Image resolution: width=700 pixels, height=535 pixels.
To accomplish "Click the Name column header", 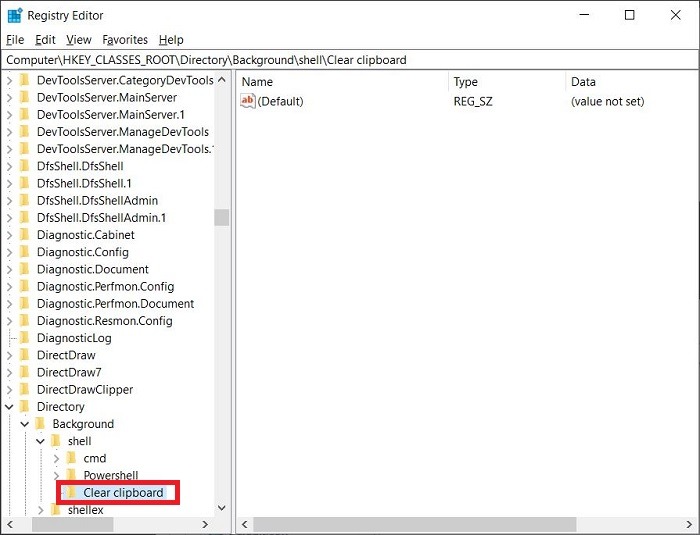I will (343, 82).
